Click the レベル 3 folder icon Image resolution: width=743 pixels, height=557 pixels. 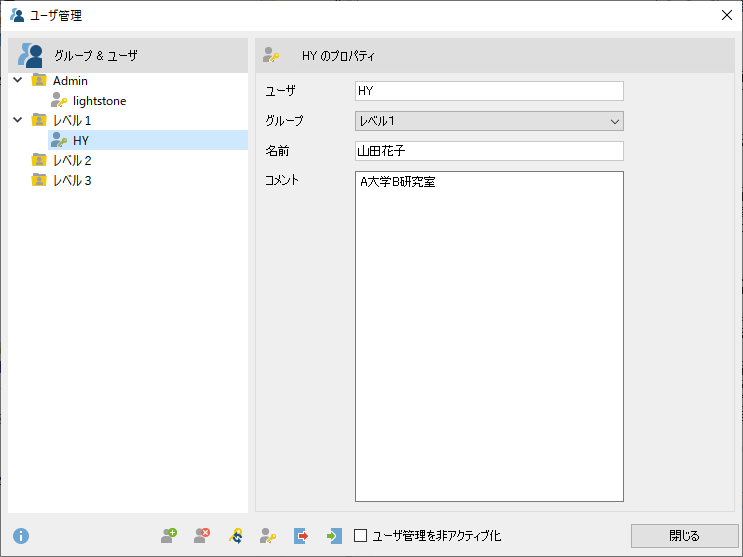click(39, 180)
